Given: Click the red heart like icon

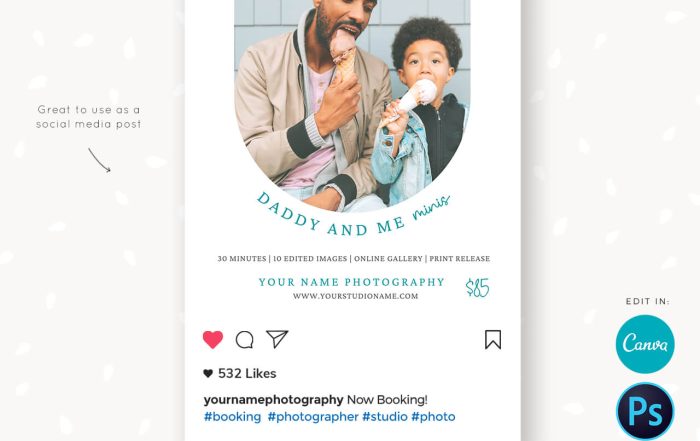Looking at the screenshot, I should click(213, 340).
